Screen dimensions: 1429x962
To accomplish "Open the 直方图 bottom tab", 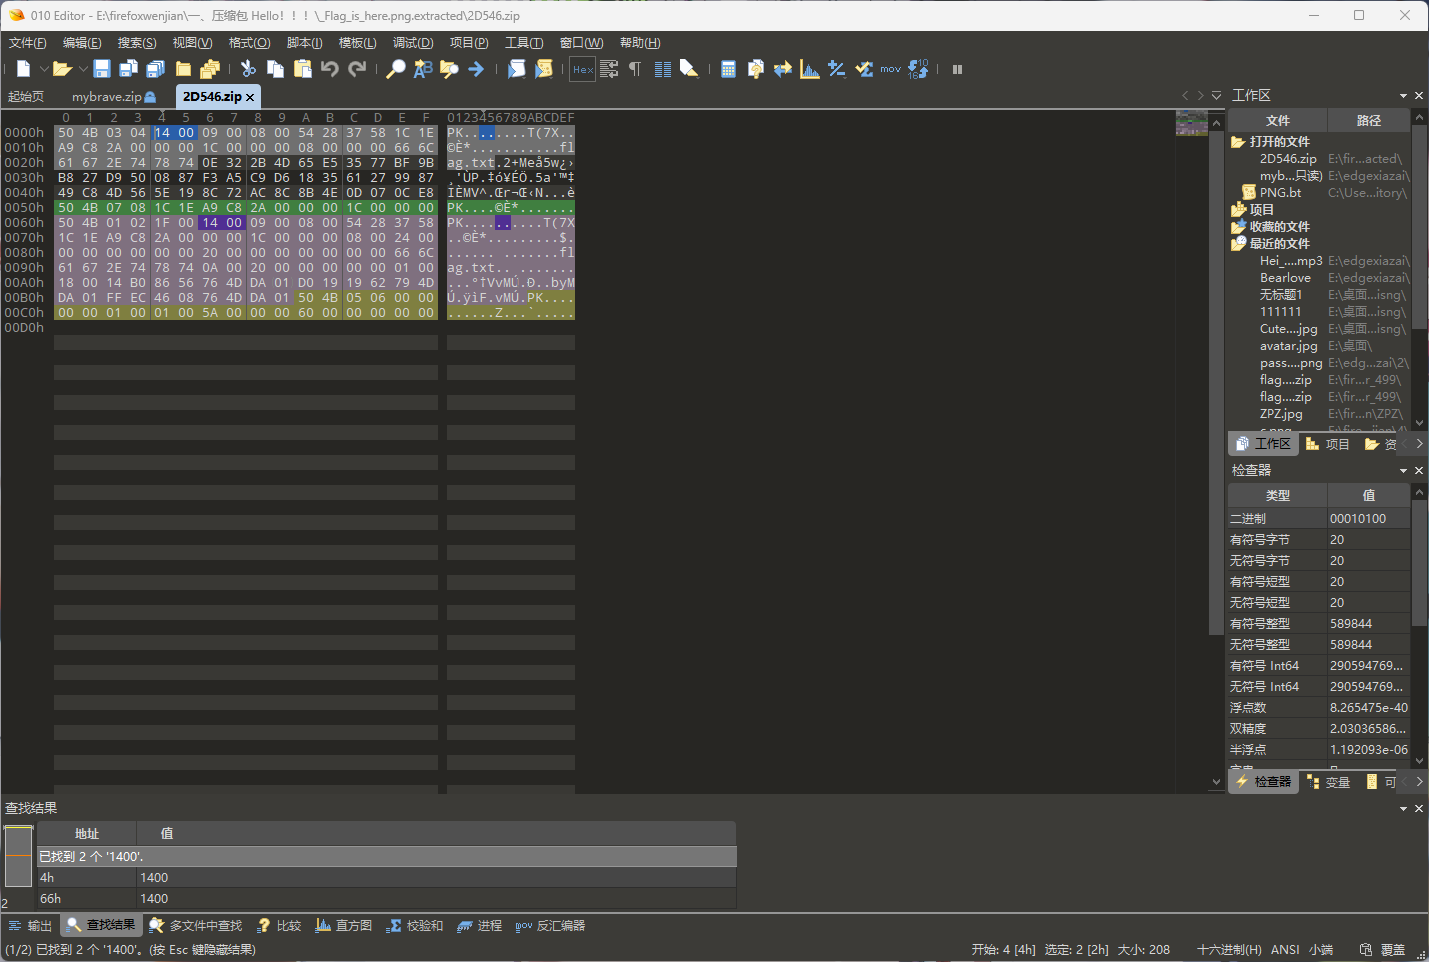I will pyautogui.click(x=344, y=926).
